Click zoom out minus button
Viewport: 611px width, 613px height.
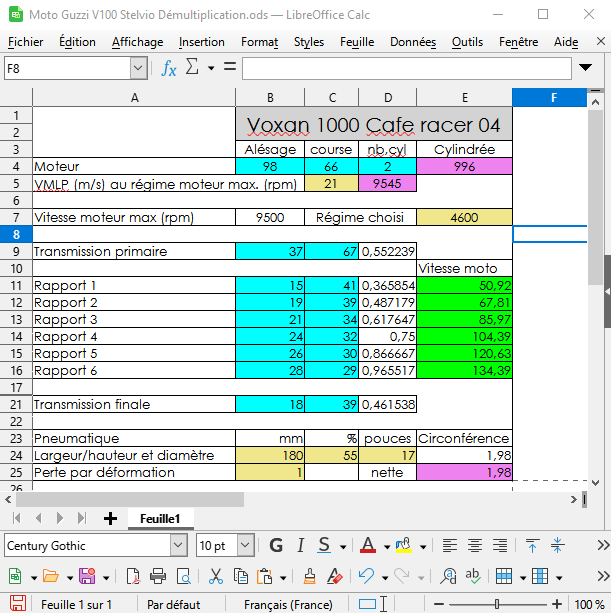point(439,604)
